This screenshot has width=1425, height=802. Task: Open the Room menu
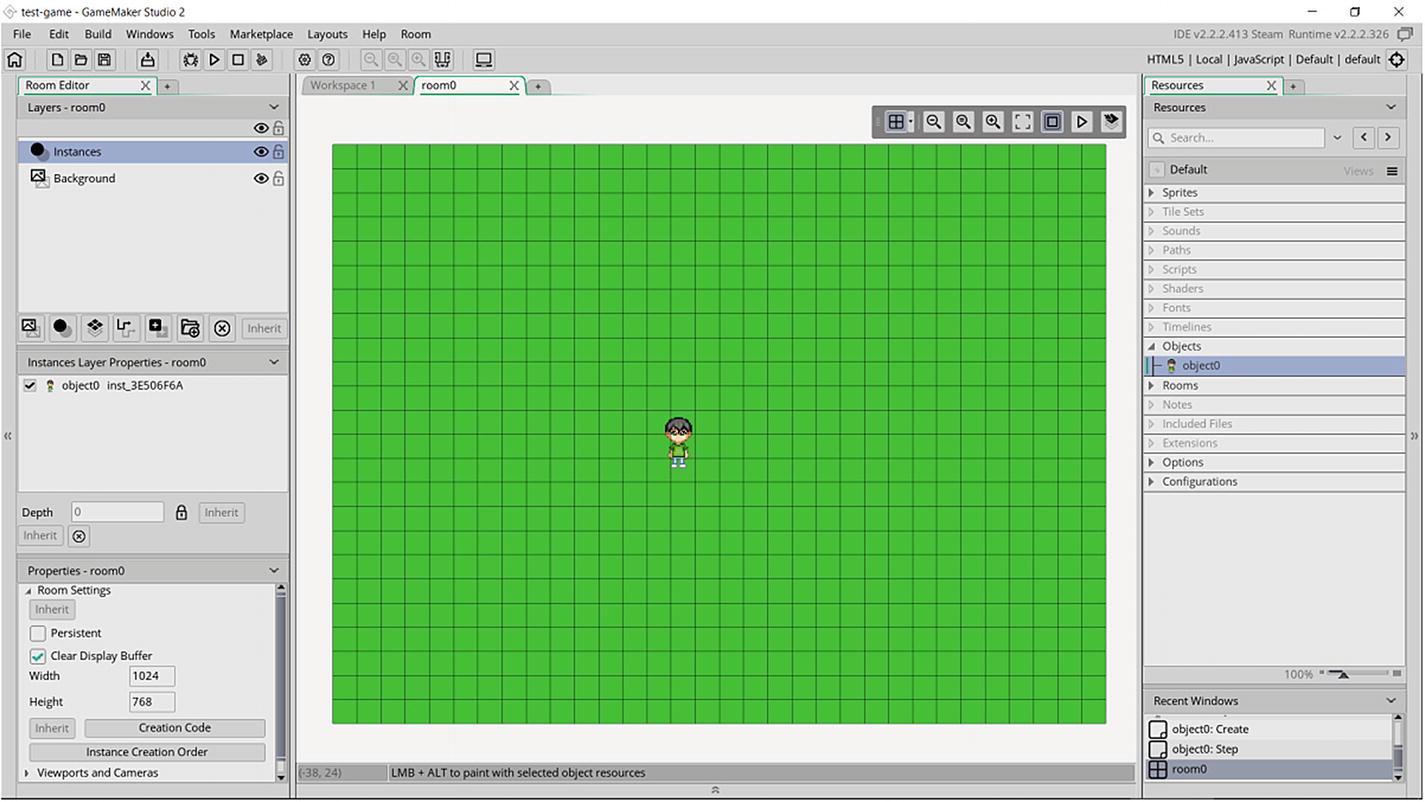tap(416, 34)
